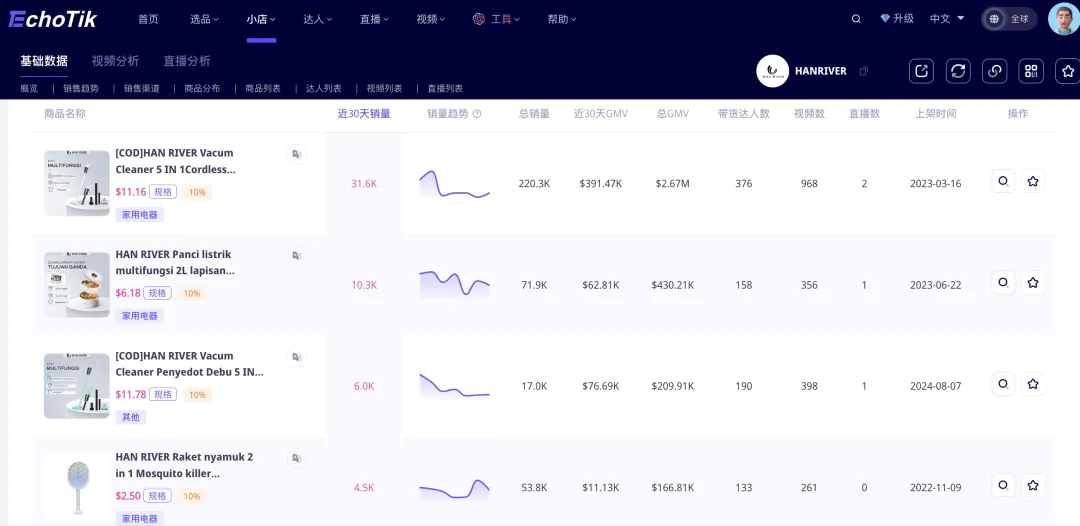Open the 中文 language dropdown
This screenshot has width=1080, height=526.
click(947, 19)
